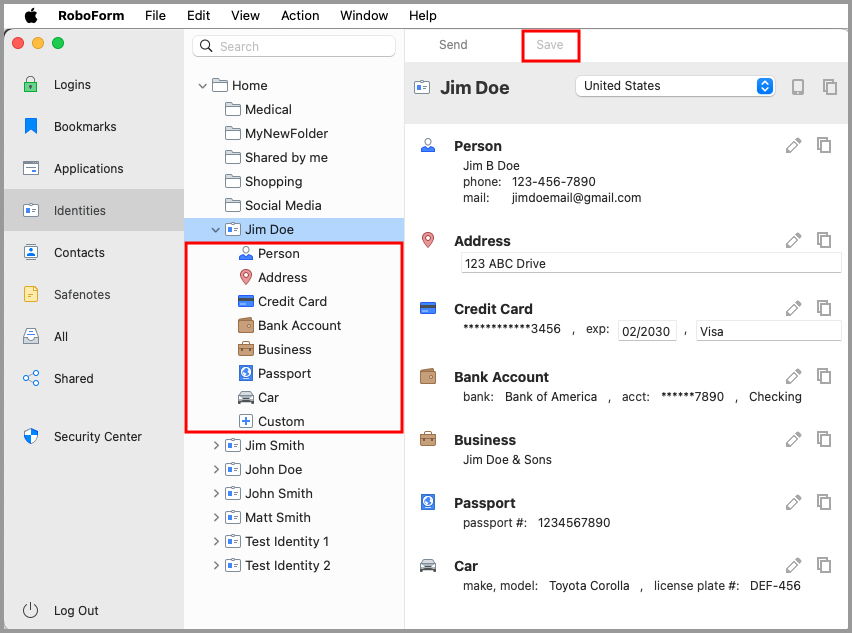Screen dimensions: 852x633
Task: Click the 02/2030 expiration field
Action: click(x=647, y=331)
